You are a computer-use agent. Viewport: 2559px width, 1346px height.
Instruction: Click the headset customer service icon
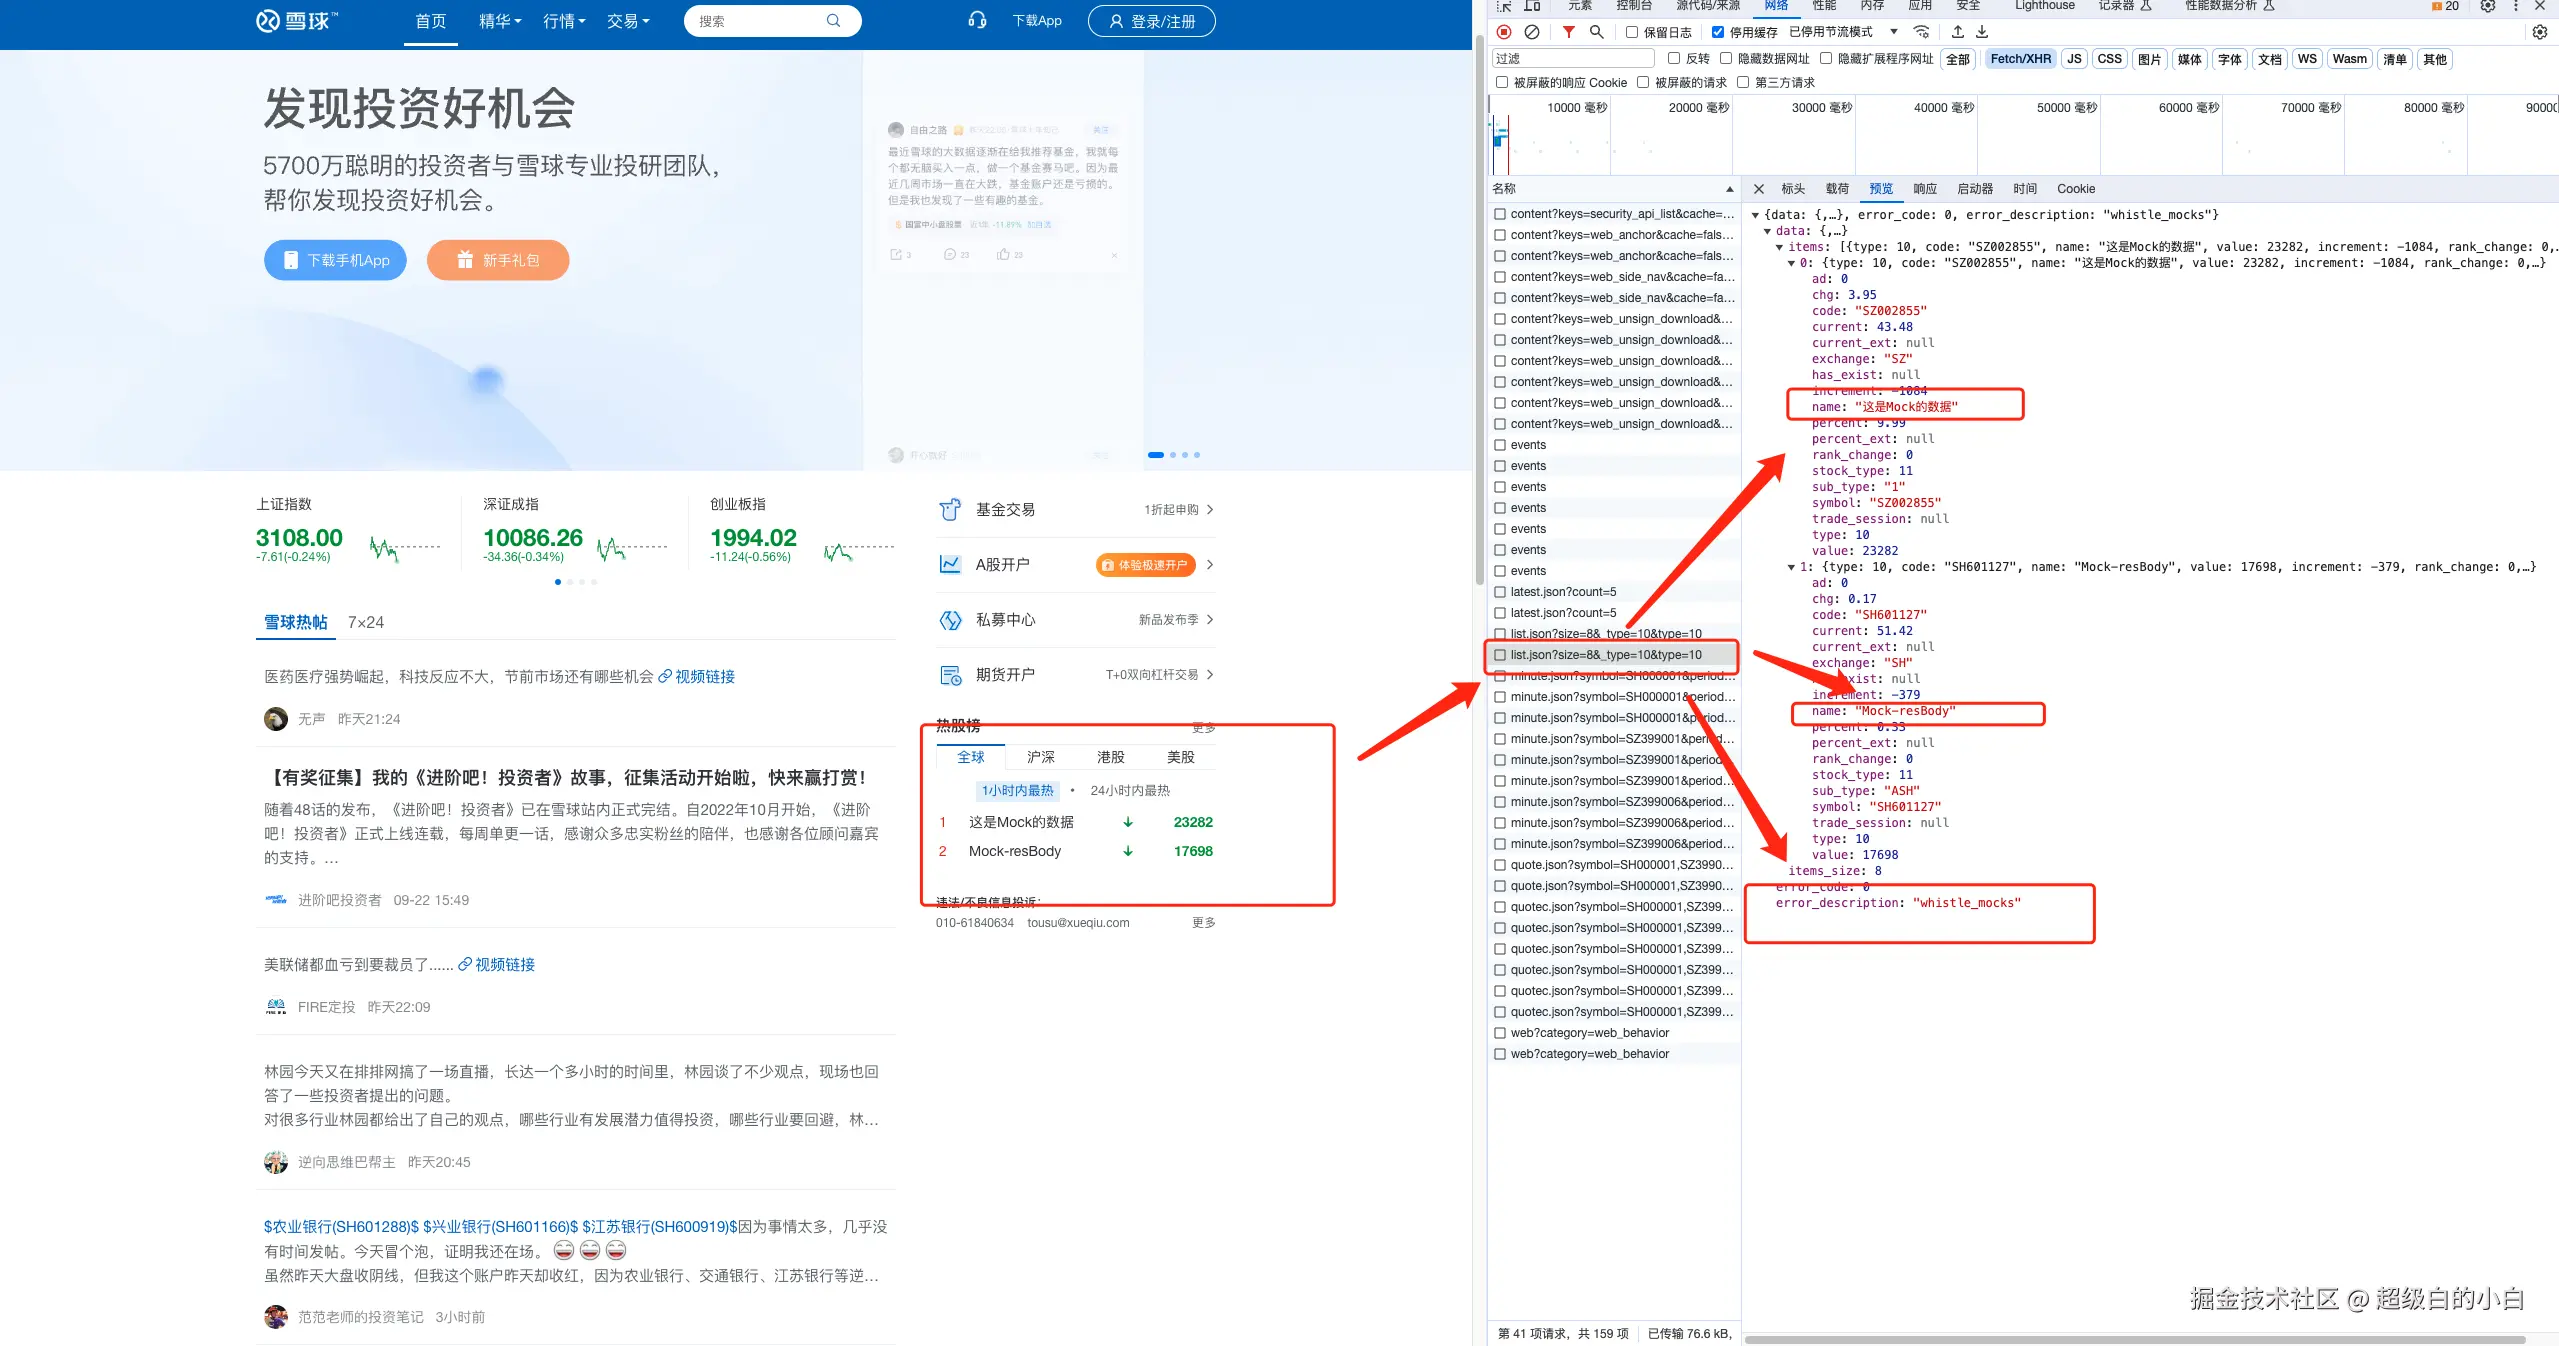pos(977,21)
